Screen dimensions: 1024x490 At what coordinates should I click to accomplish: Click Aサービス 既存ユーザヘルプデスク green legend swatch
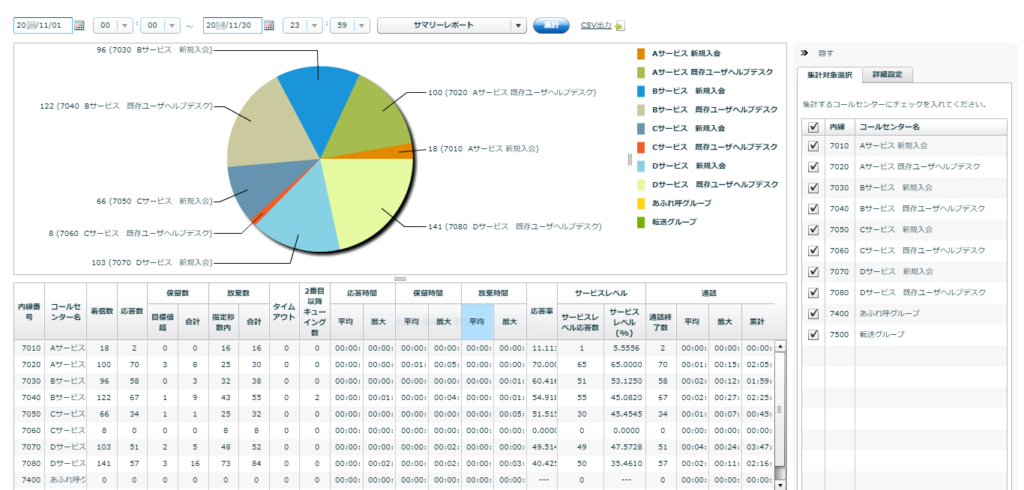point(641,72)
